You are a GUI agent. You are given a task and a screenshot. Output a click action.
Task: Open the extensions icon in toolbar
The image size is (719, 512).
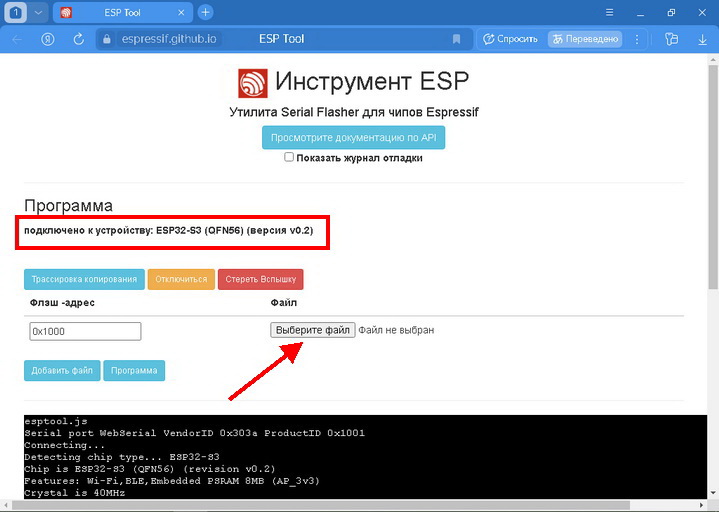(x=671, y=39)
